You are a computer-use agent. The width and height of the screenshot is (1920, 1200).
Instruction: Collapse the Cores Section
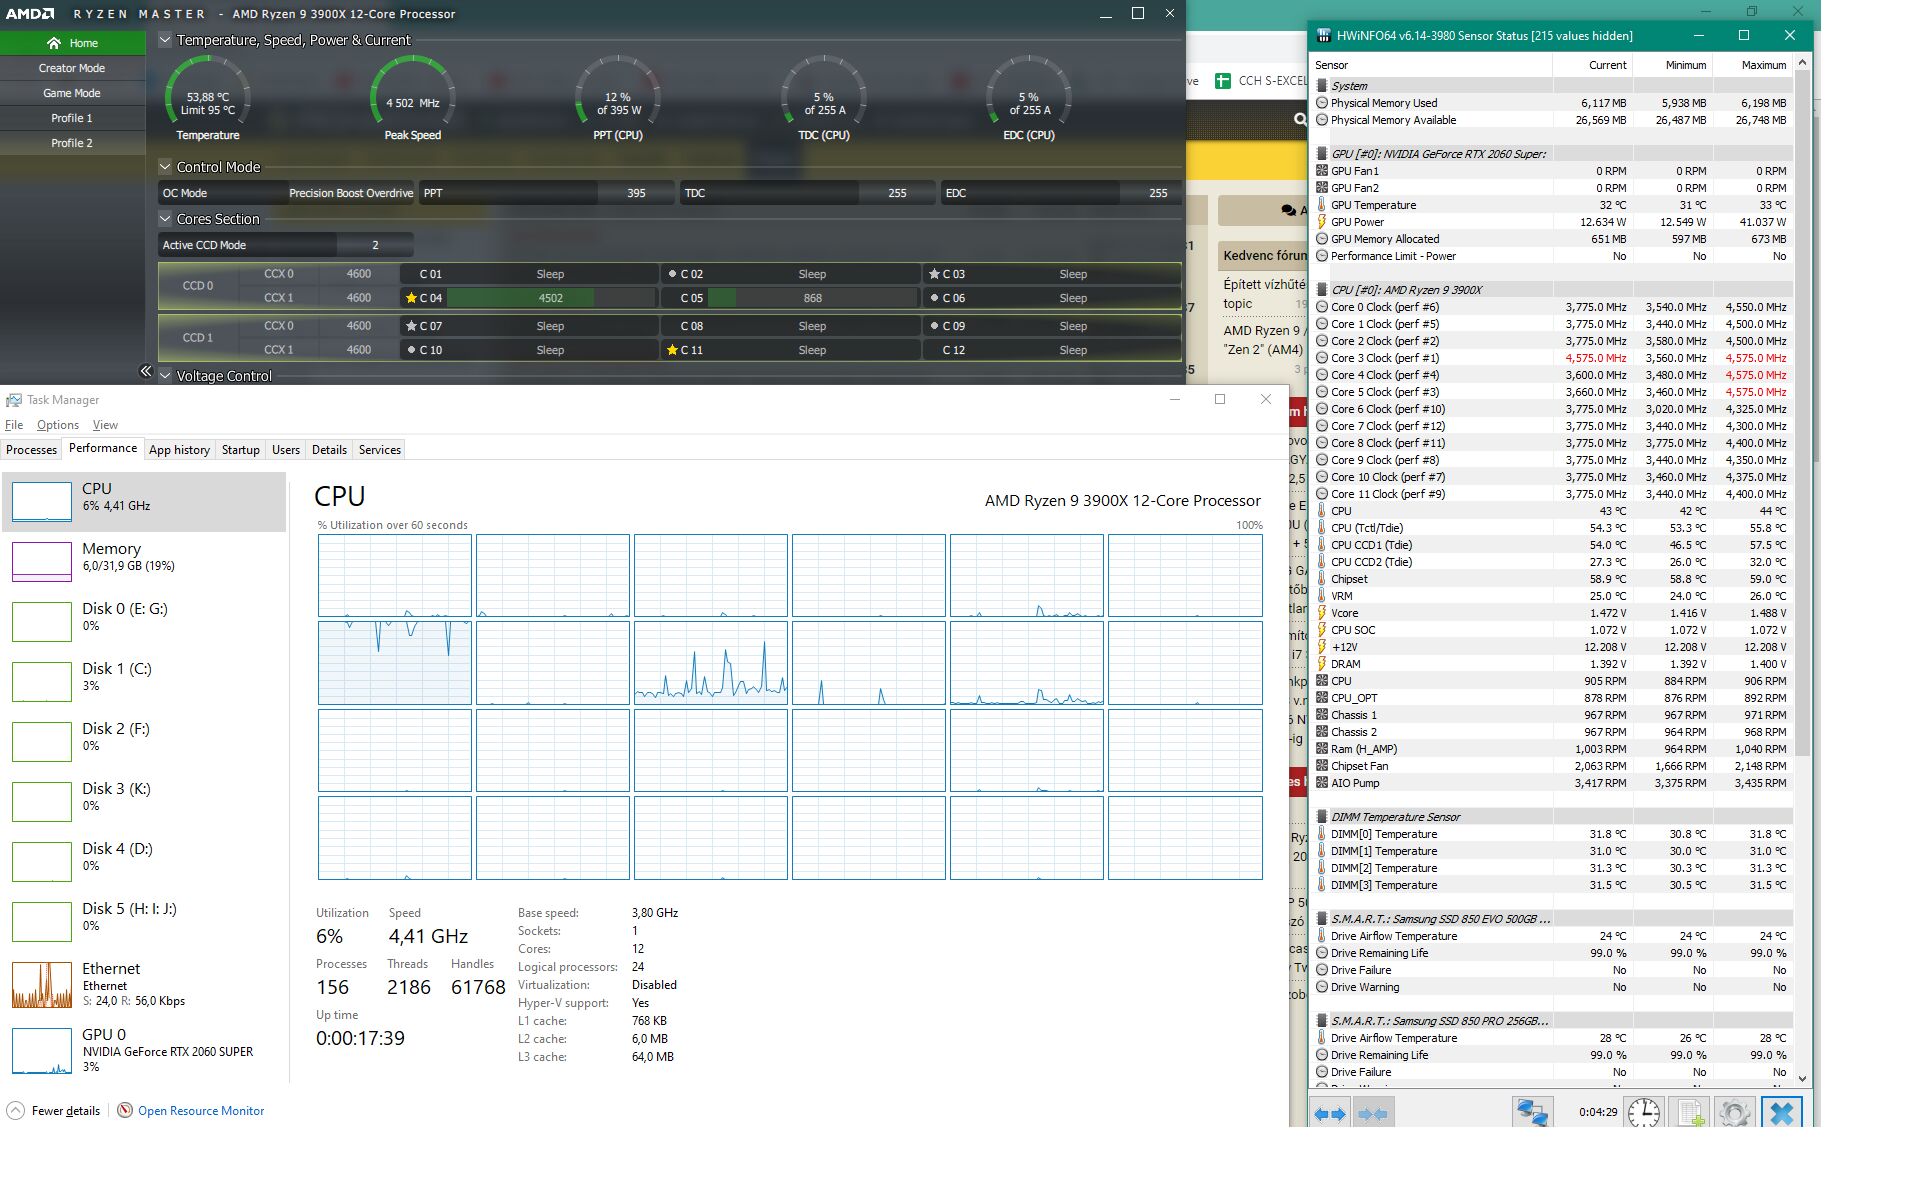click(x=165, y=219)
